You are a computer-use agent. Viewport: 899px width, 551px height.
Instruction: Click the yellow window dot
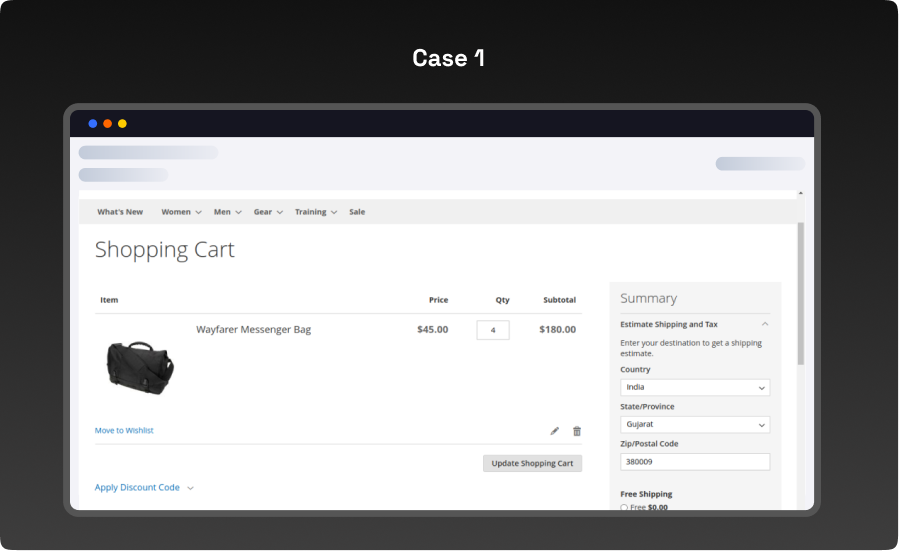tap(122, 124)
